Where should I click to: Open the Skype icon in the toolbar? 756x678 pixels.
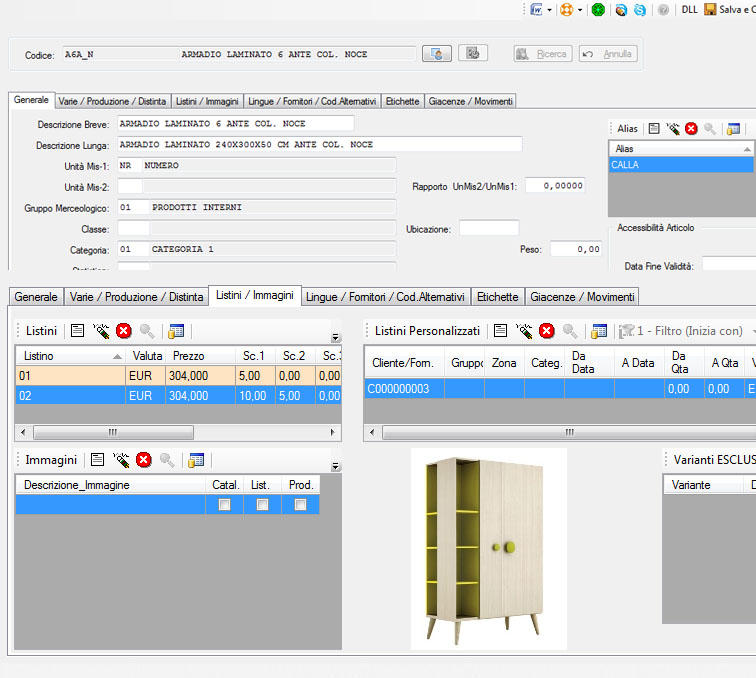pos(640,10)
